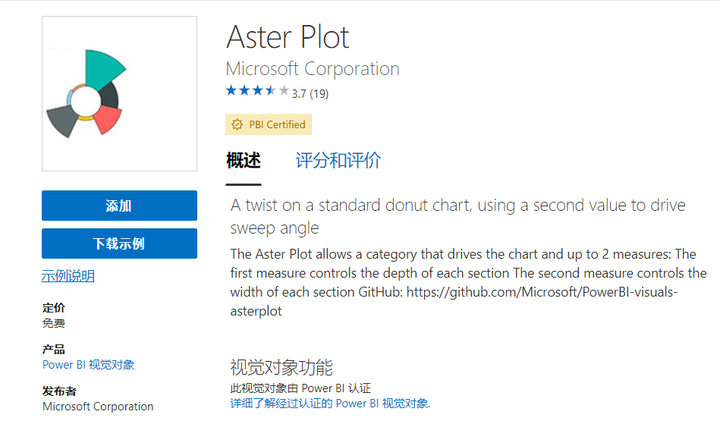Screen dimensions: 720x421
Task: Click the 3.7 (19) rating count
Action: [x=310, y=94]
